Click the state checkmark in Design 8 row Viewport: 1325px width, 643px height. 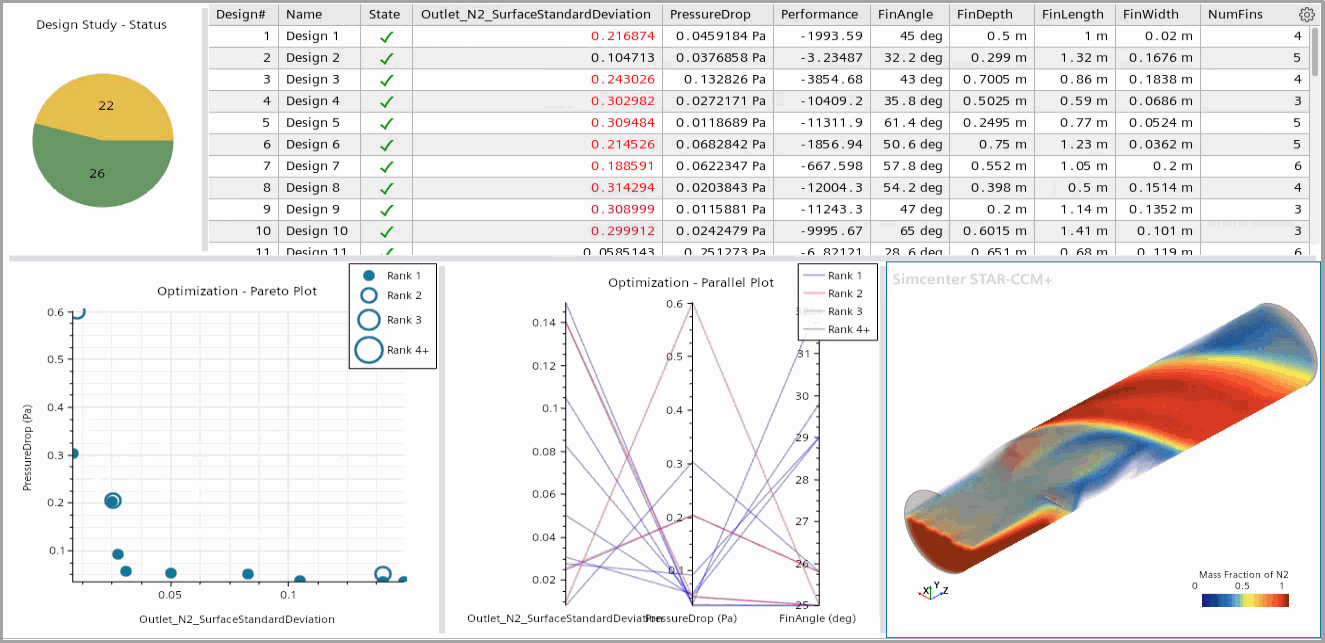(387, 188)
